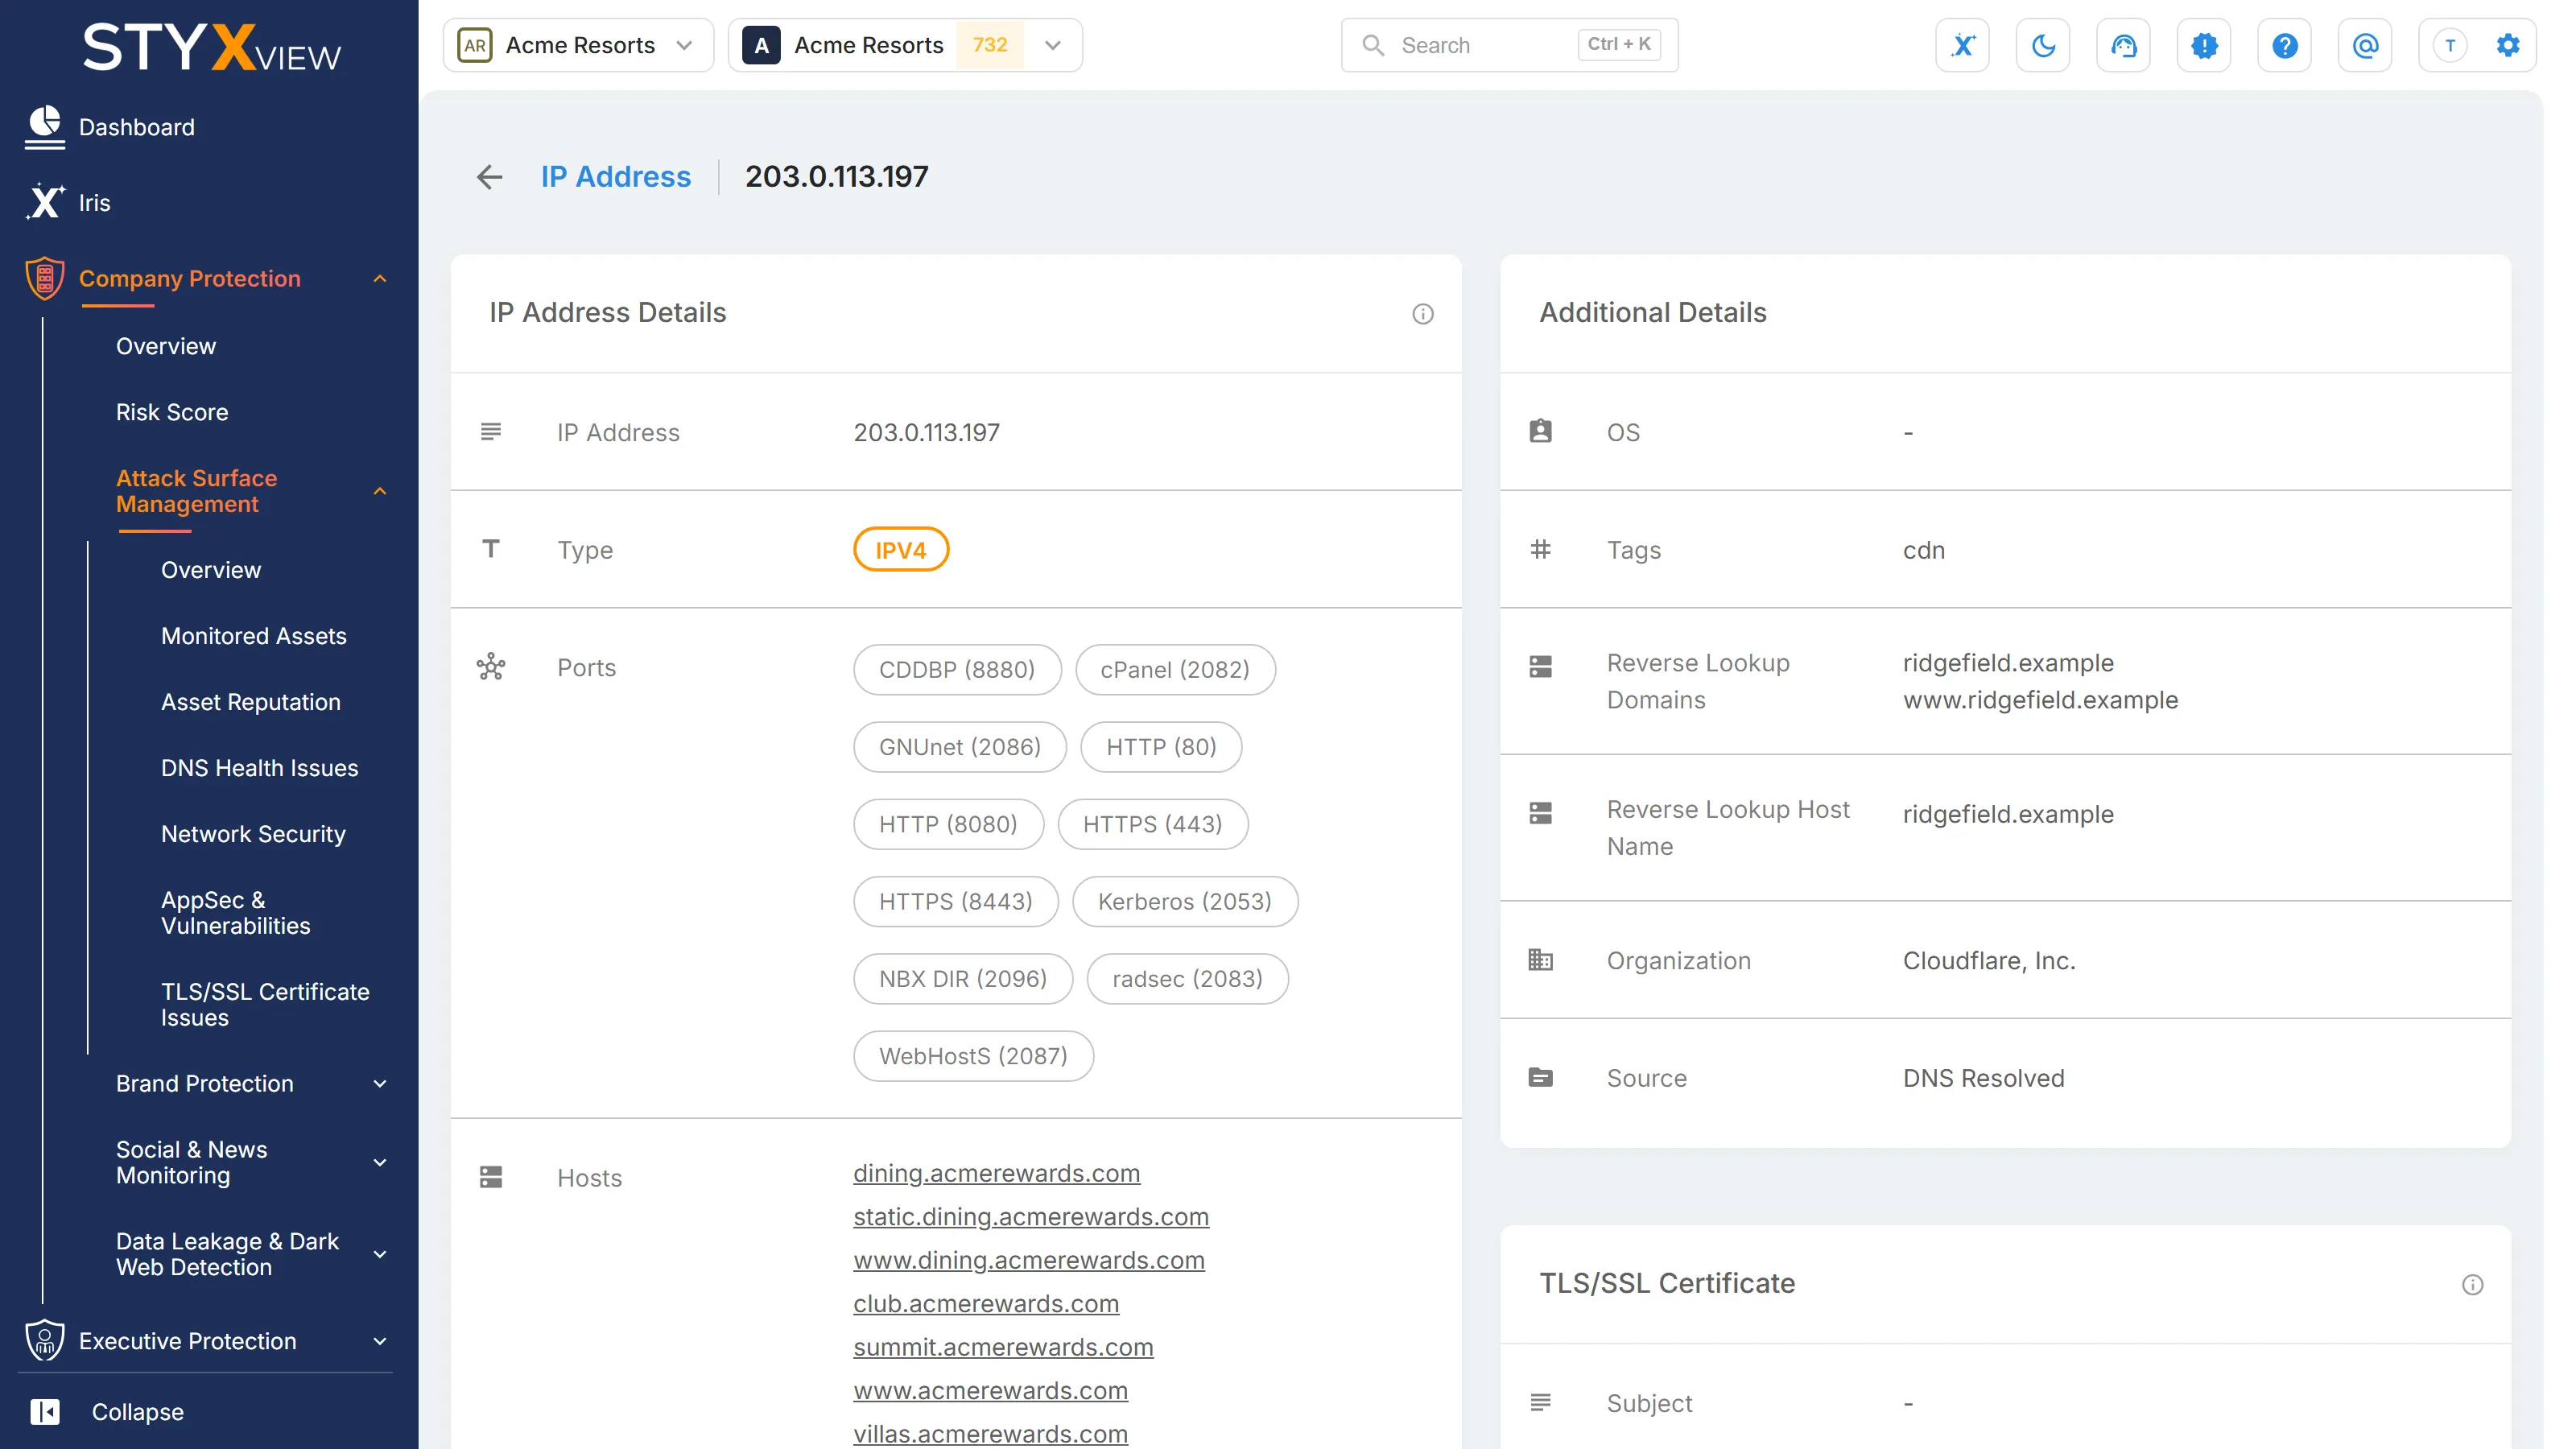The image size is (2576, 1449).
Task: Click the Company Protection shield icon
Action: [45, 278]
